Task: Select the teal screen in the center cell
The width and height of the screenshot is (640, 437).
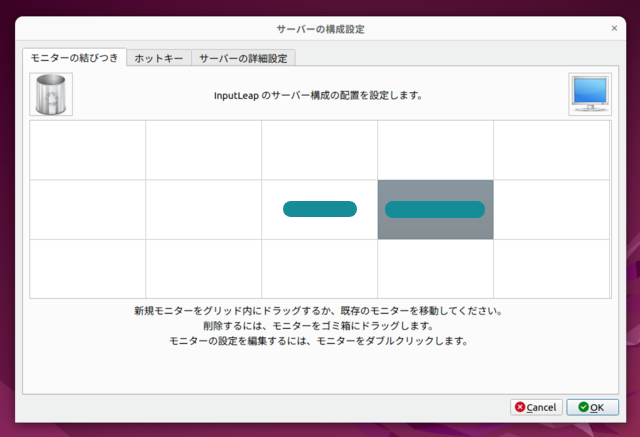Action: (x=320, y=209)
